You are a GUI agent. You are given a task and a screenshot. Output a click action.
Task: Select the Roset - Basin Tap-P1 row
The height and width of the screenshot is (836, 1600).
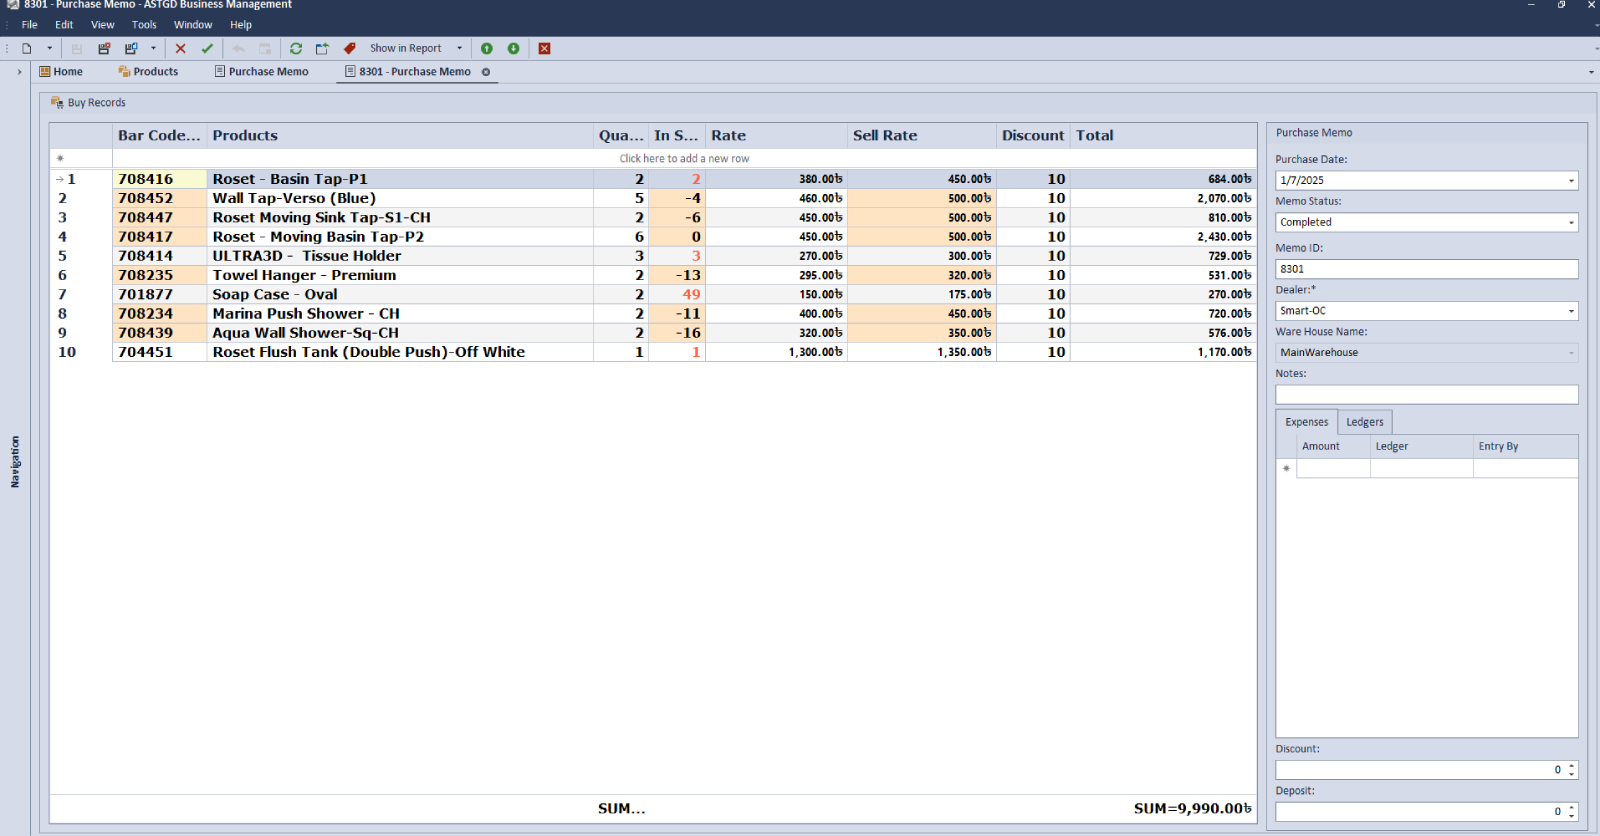pos(654,179)
